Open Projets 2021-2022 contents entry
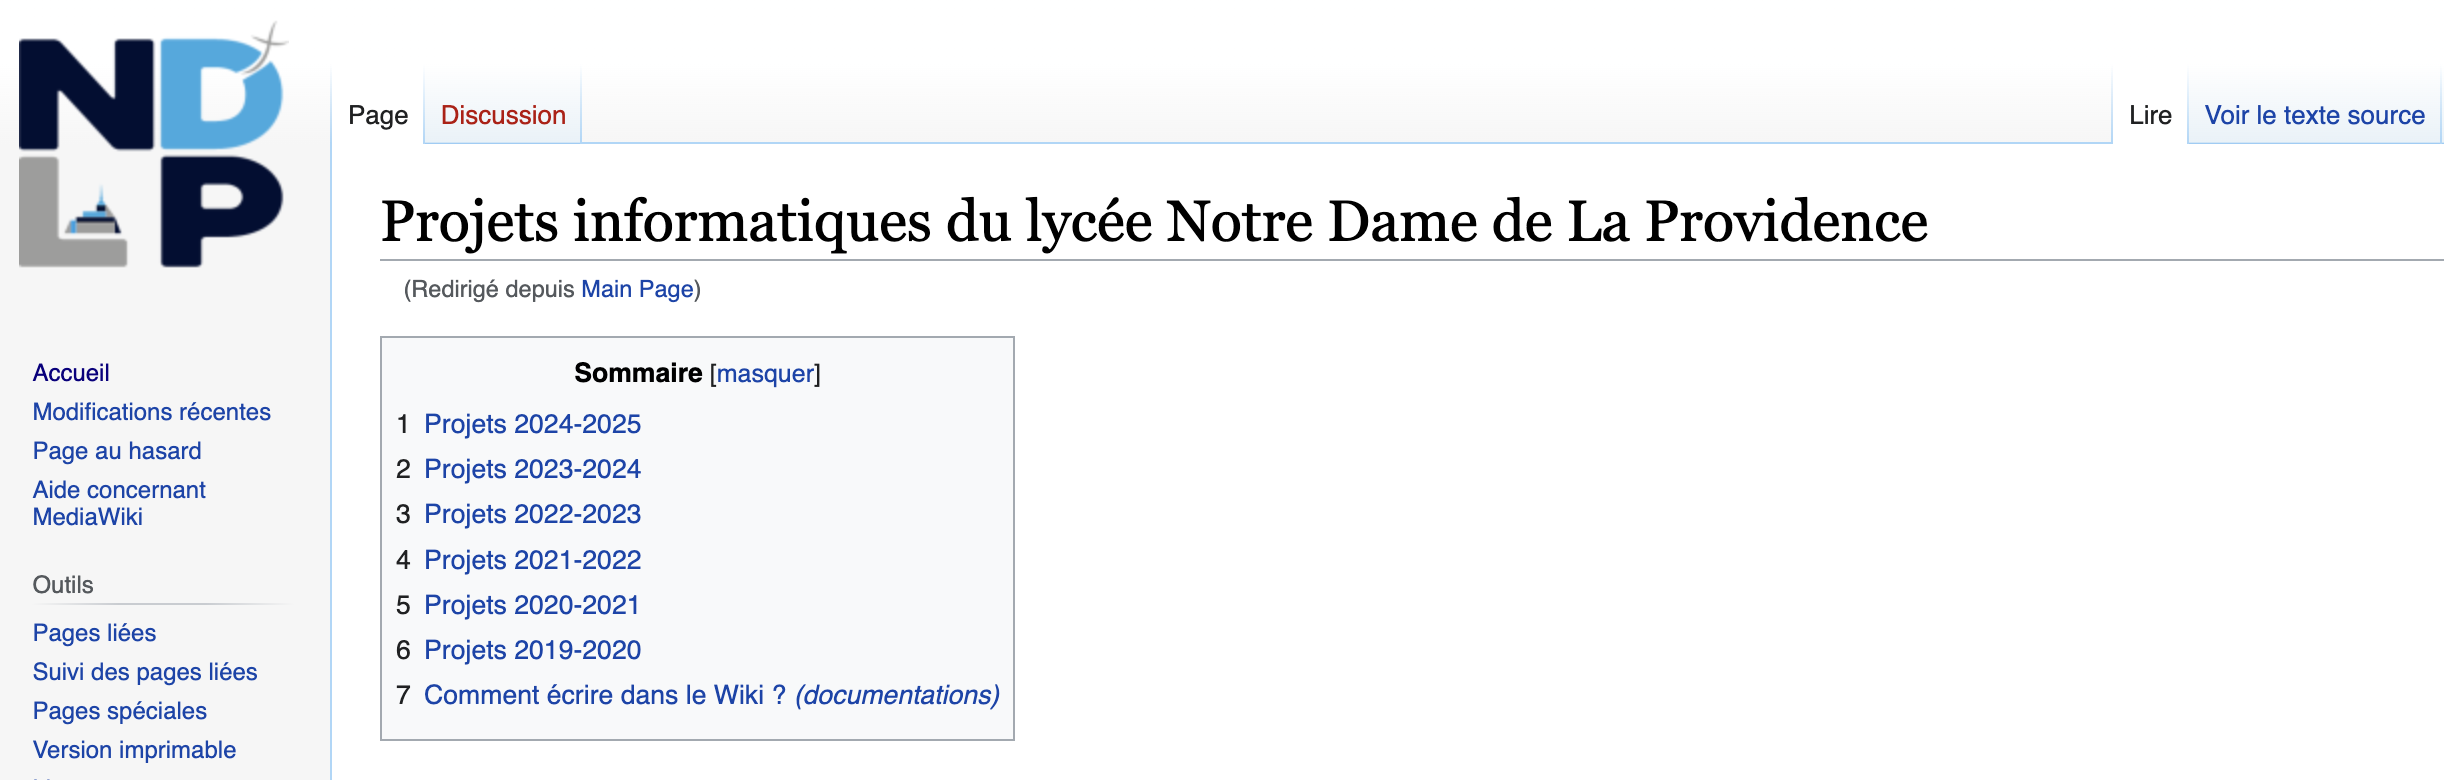Screen dimensions: 2444x780 [532, 560]
